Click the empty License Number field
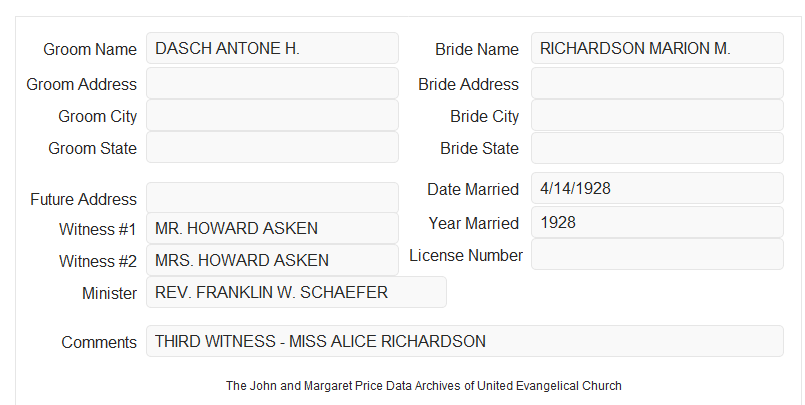Viewport: 805px width, 405px height. 657,254
